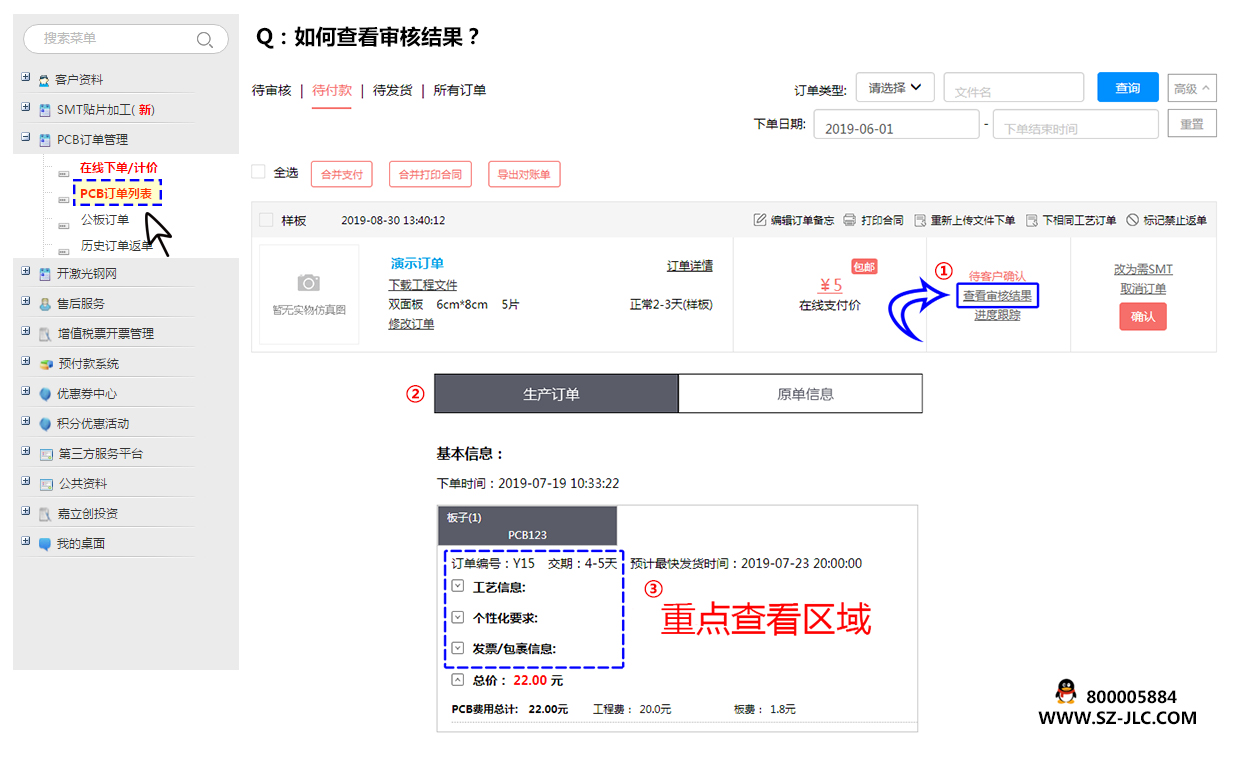This screenshot has height=764, width=1247.
Task: Select the 原单信息 tab
Action: click(x=800, y=394)
